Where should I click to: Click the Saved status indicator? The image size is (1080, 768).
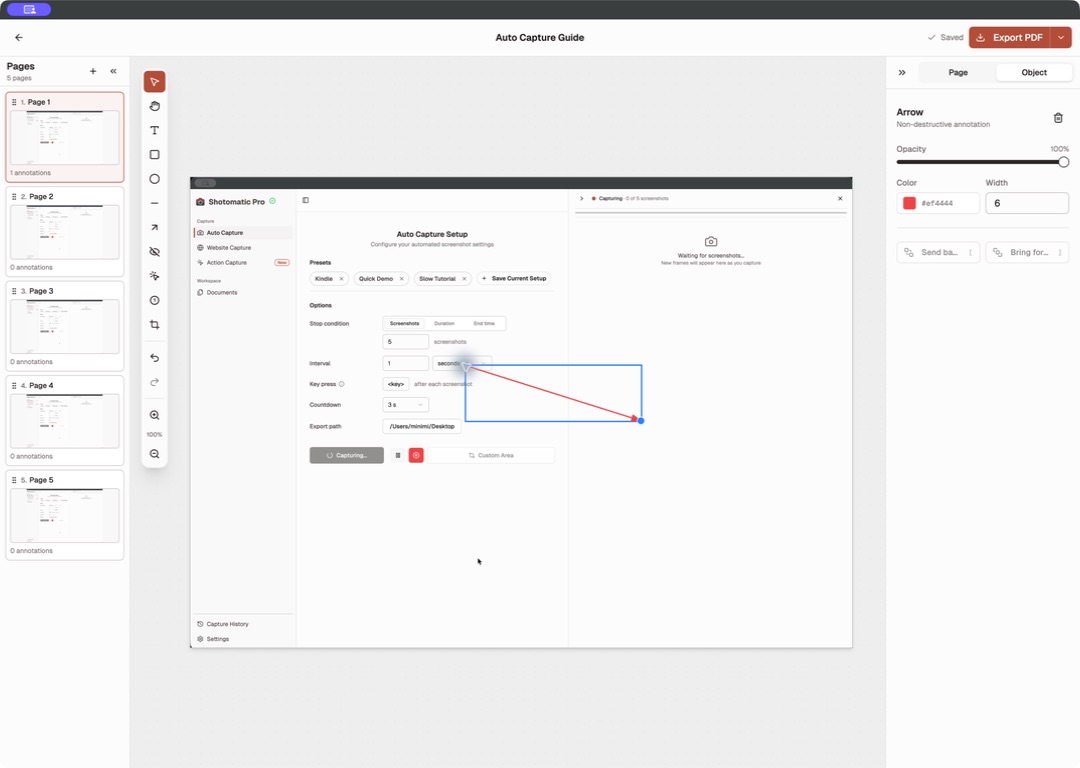click(x=946, y=38)
